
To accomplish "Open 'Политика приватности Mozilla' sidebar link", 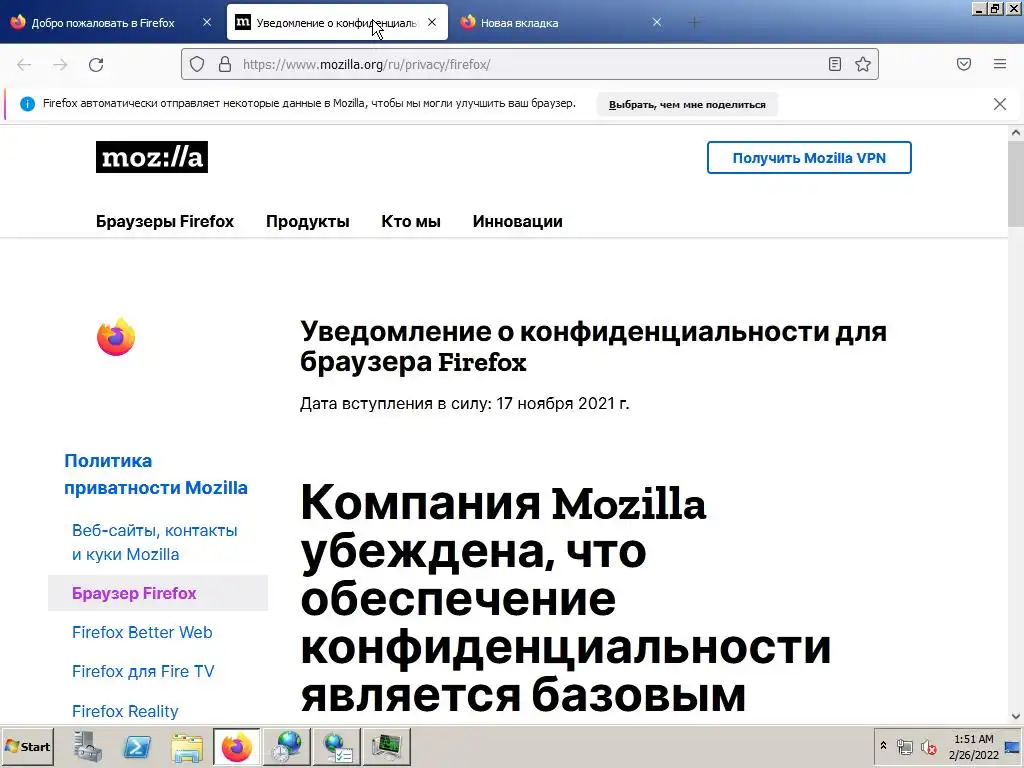I will tap(155, 474).
